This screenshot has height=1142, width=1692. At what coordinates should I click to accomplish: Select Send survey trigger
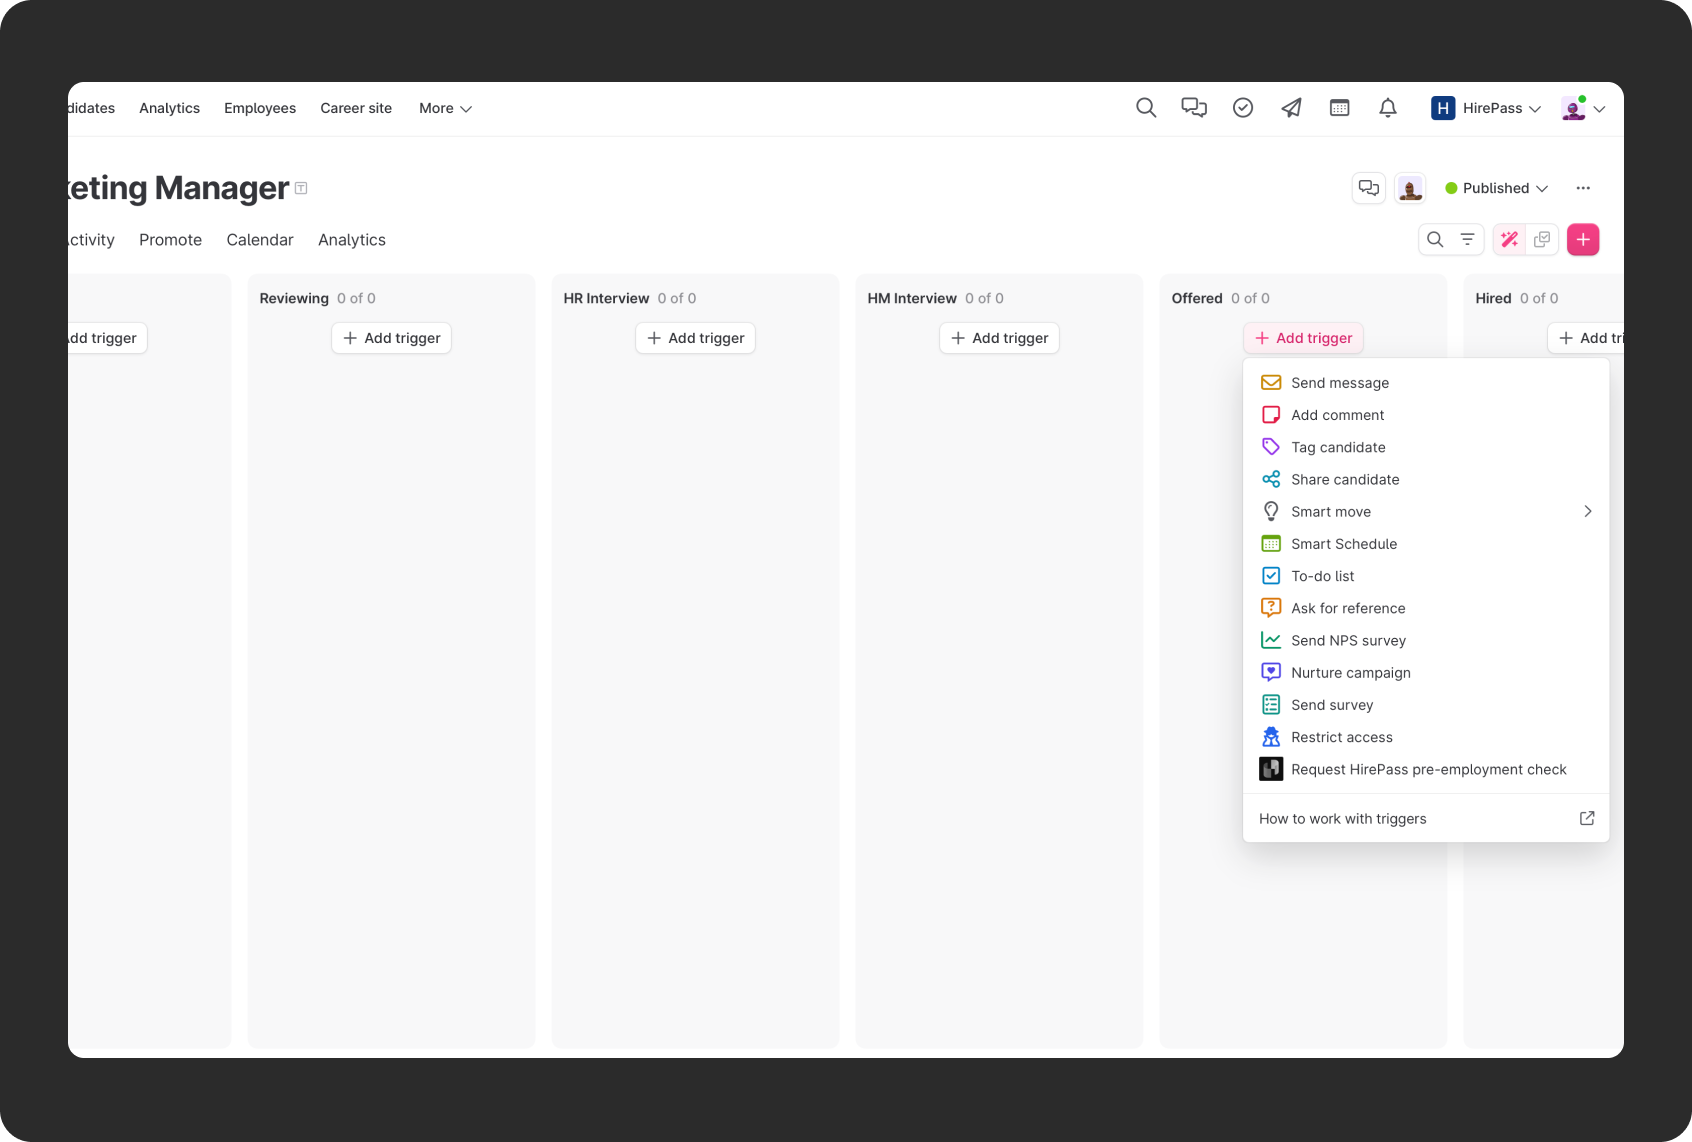1426,705
